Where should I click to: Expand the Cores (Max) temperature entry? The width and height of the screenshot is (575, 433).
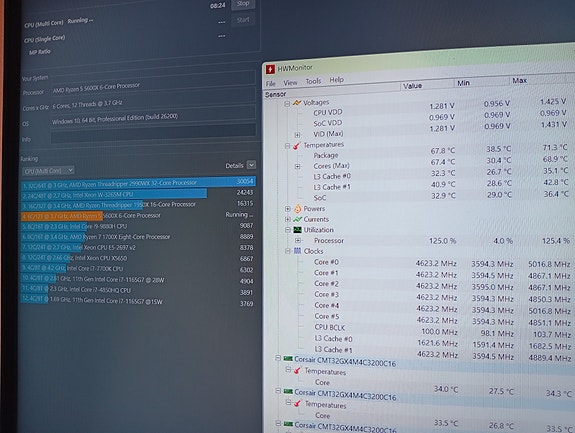297,167
